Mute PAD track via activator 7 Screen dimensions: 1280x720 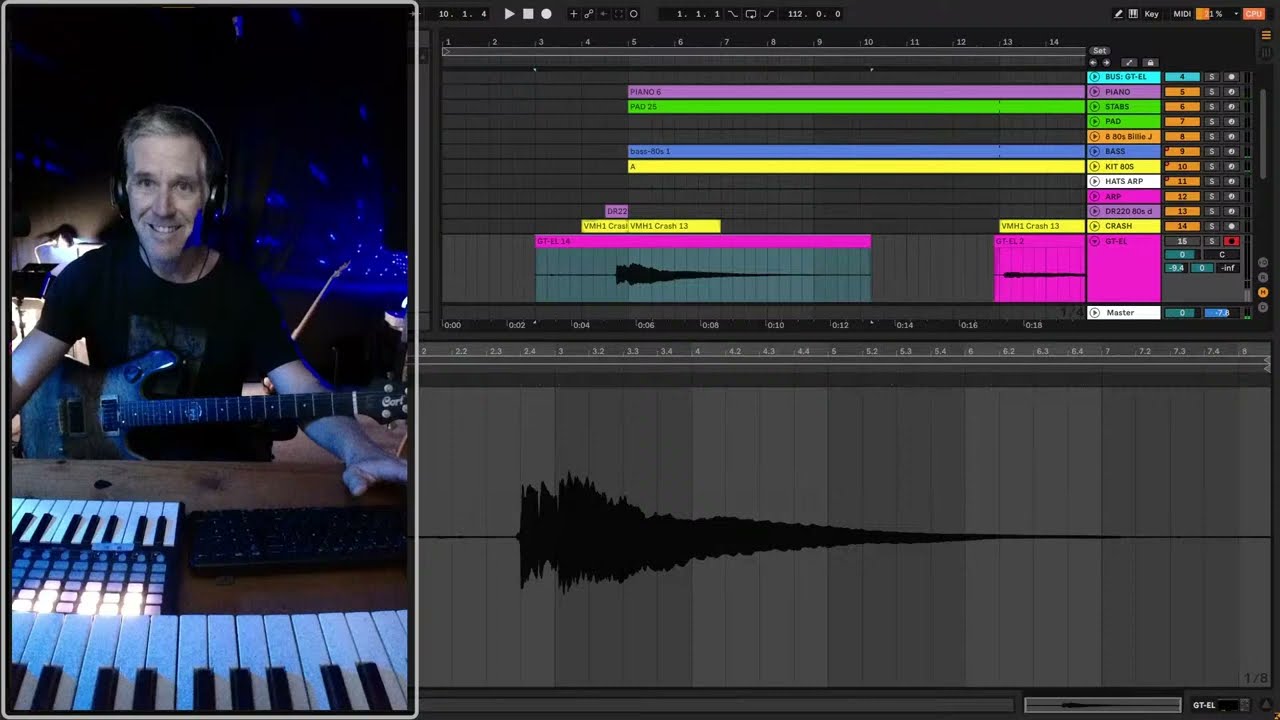click(x=1182, y=122)
